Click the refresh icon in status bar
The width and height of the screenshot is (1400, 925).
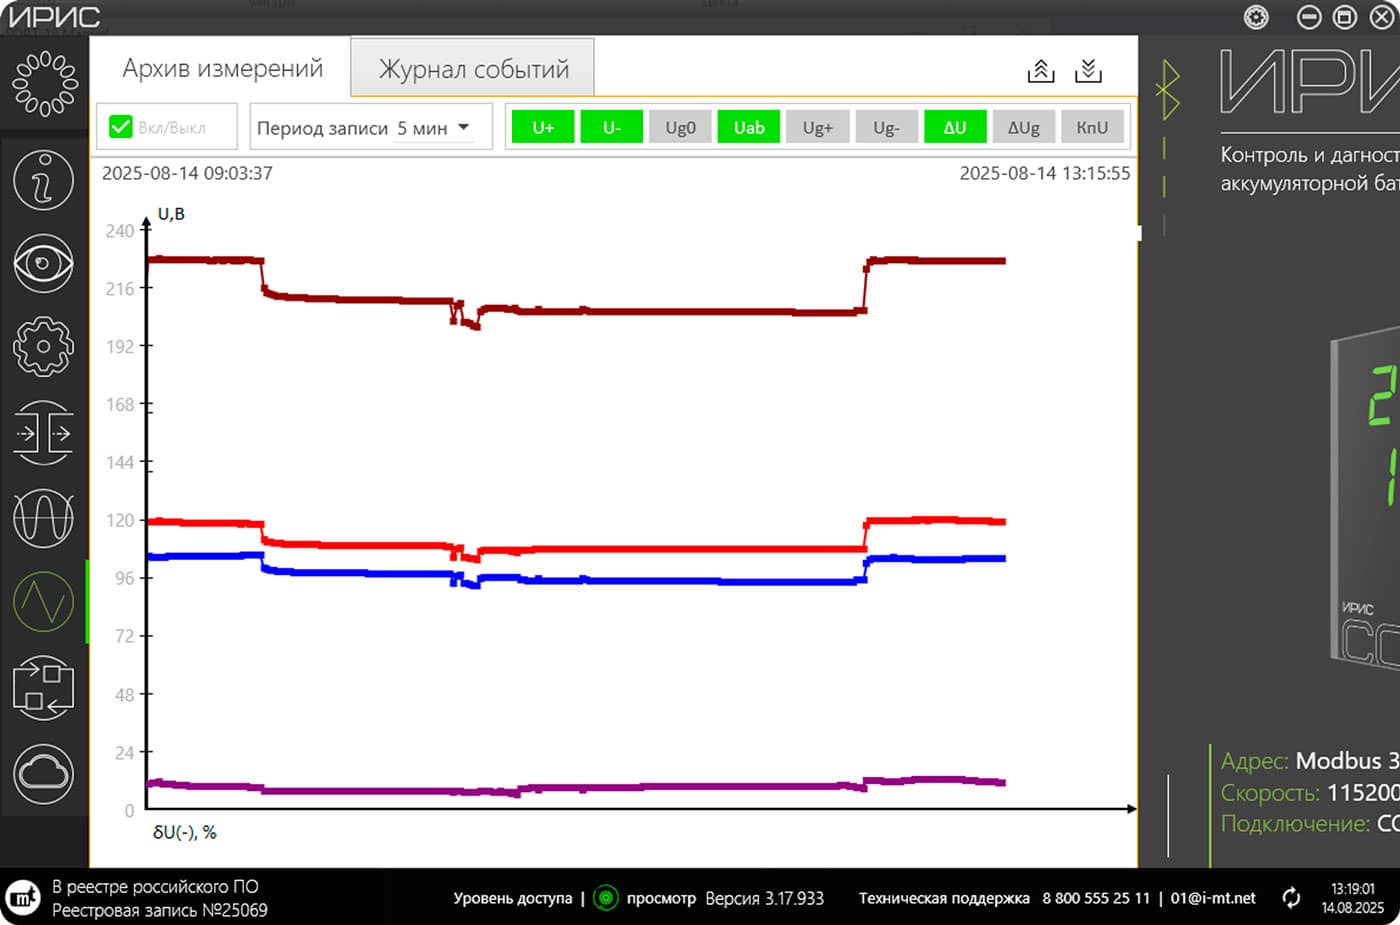tap(1291, 898)
